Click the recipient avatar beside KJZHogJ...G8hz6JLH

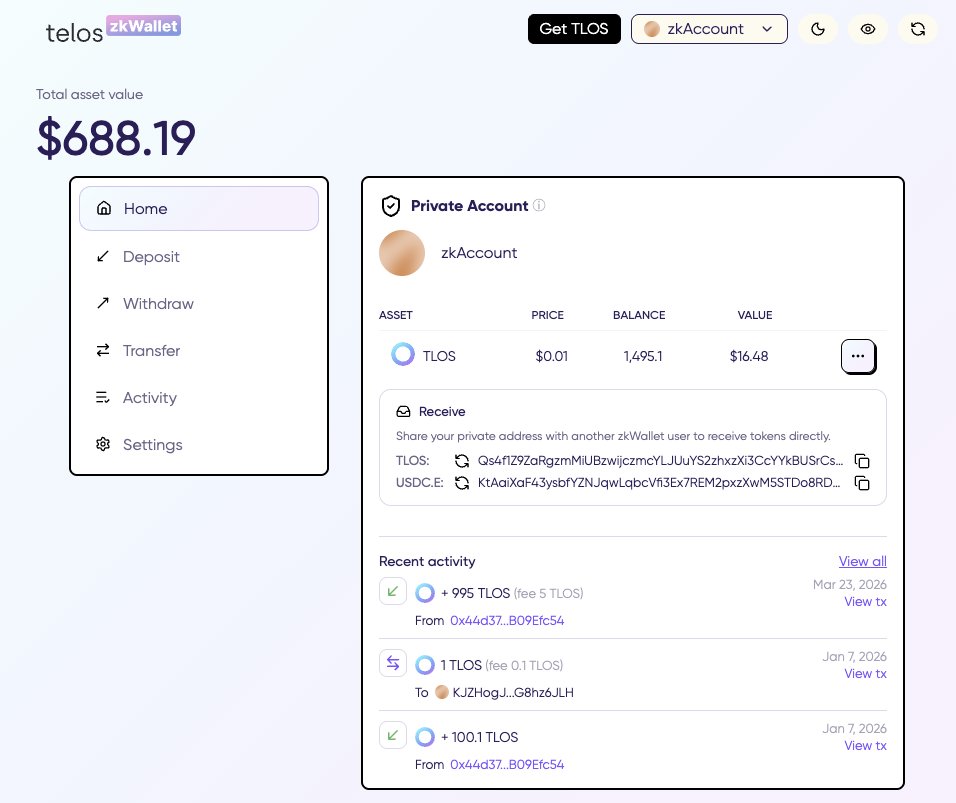click(x=442, y=692)
